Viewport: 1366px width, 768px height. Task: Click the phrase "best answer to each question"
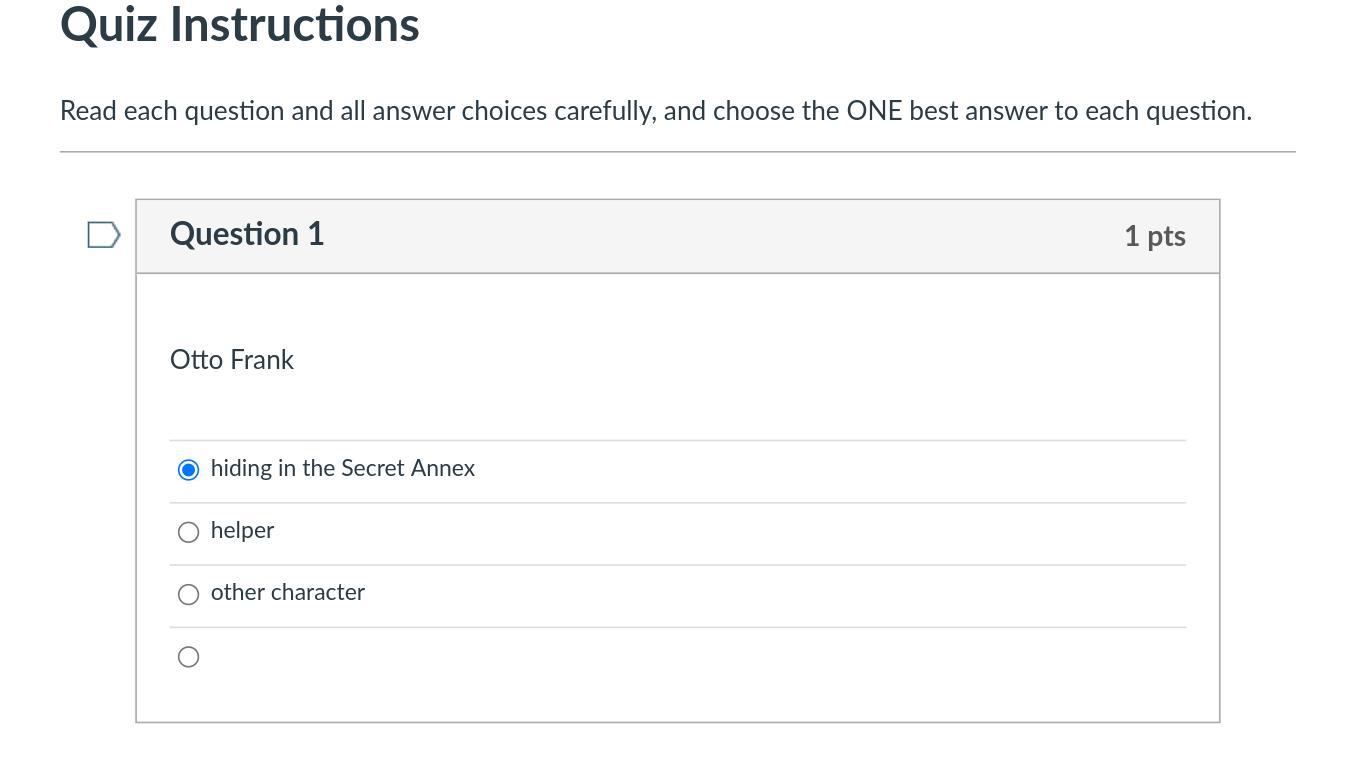1079,111
